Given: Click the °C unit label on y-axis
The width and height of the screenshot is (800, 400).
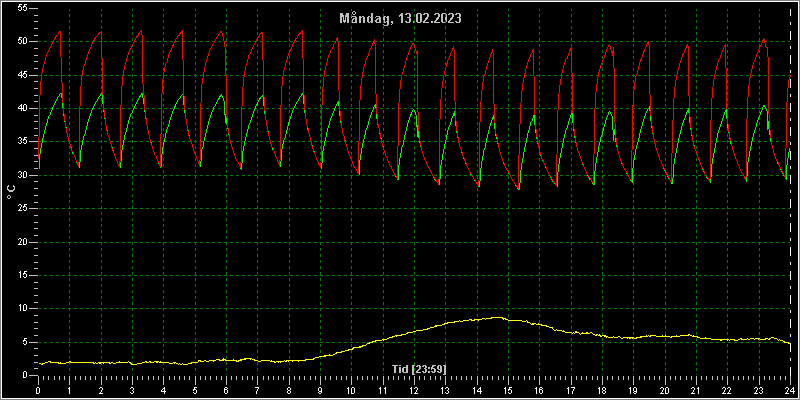Looking at the screenshot, I should click(x=11, y=192).
